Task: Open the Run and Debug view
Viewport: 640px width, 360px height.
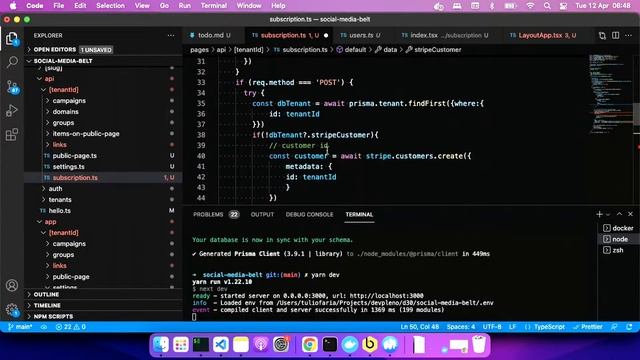Action: (12, 110)
